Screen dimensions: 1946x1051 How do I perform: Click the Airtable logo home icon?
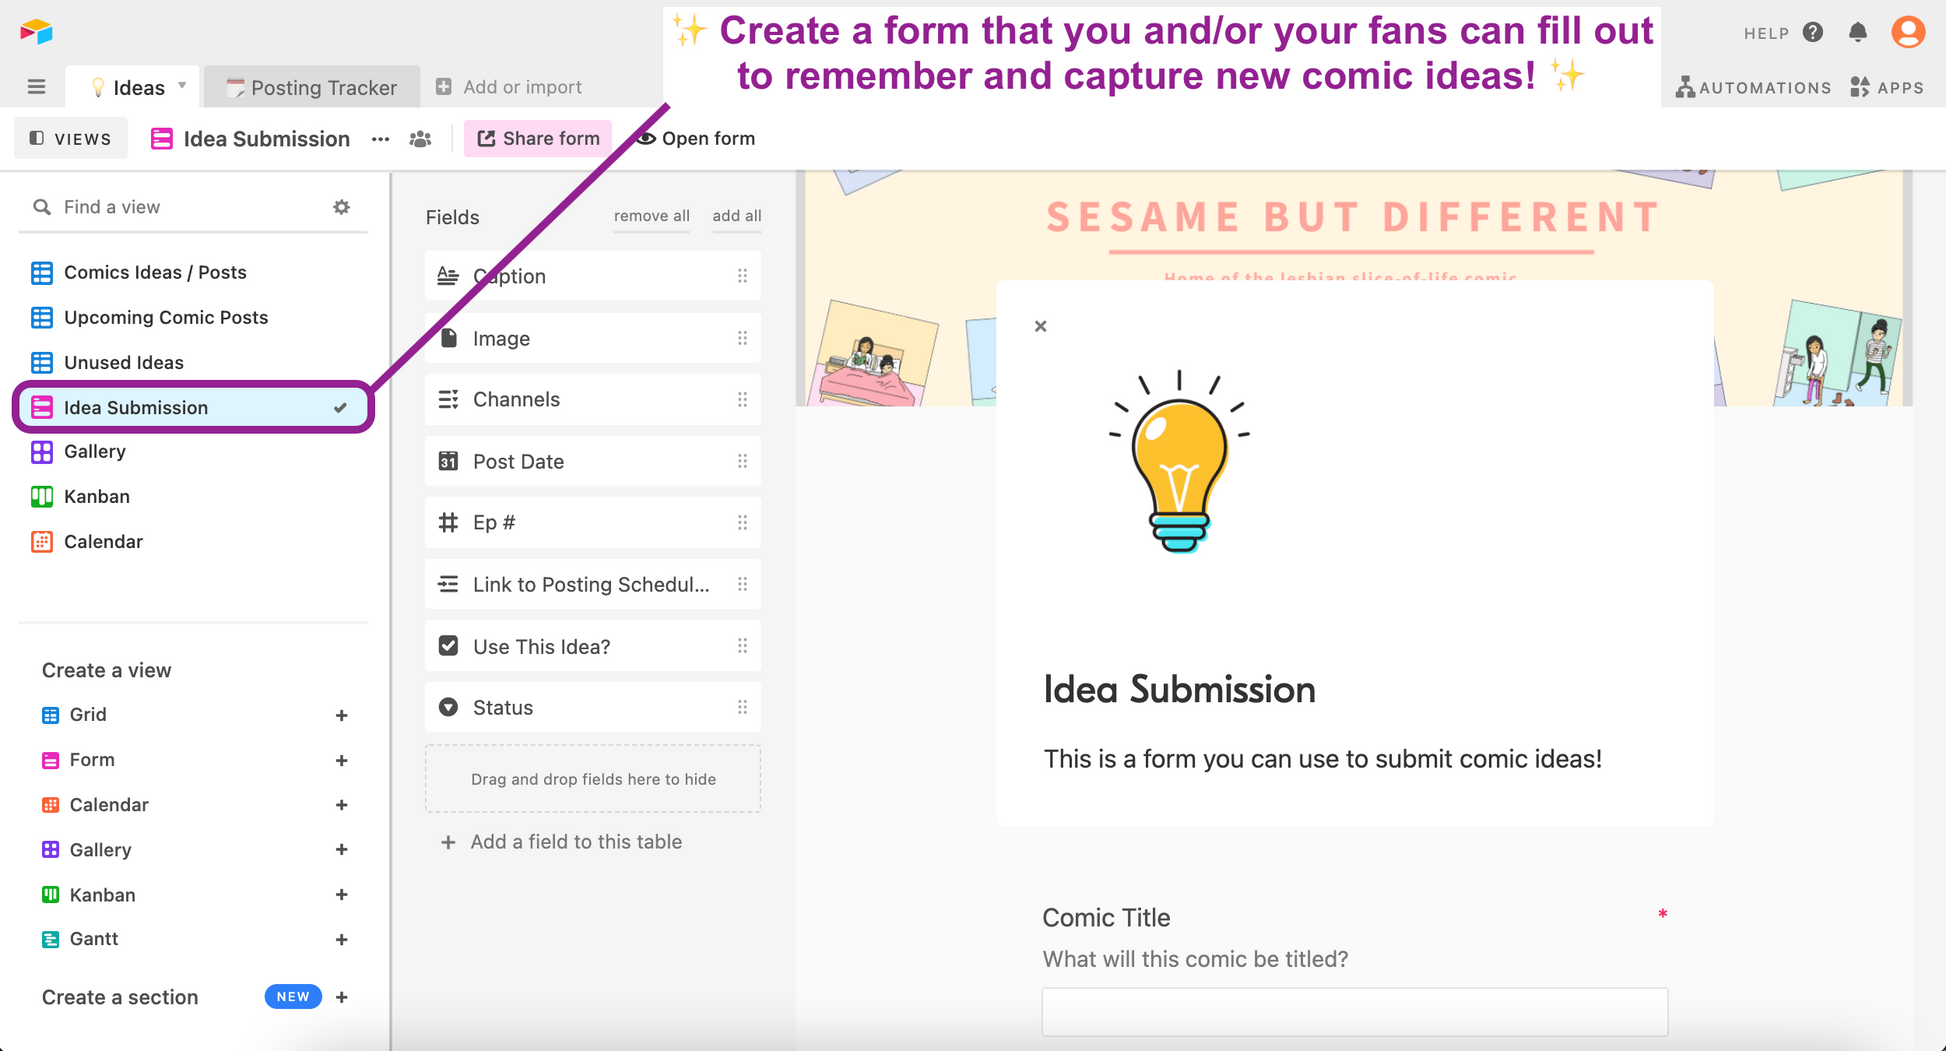tap(36, 32)
